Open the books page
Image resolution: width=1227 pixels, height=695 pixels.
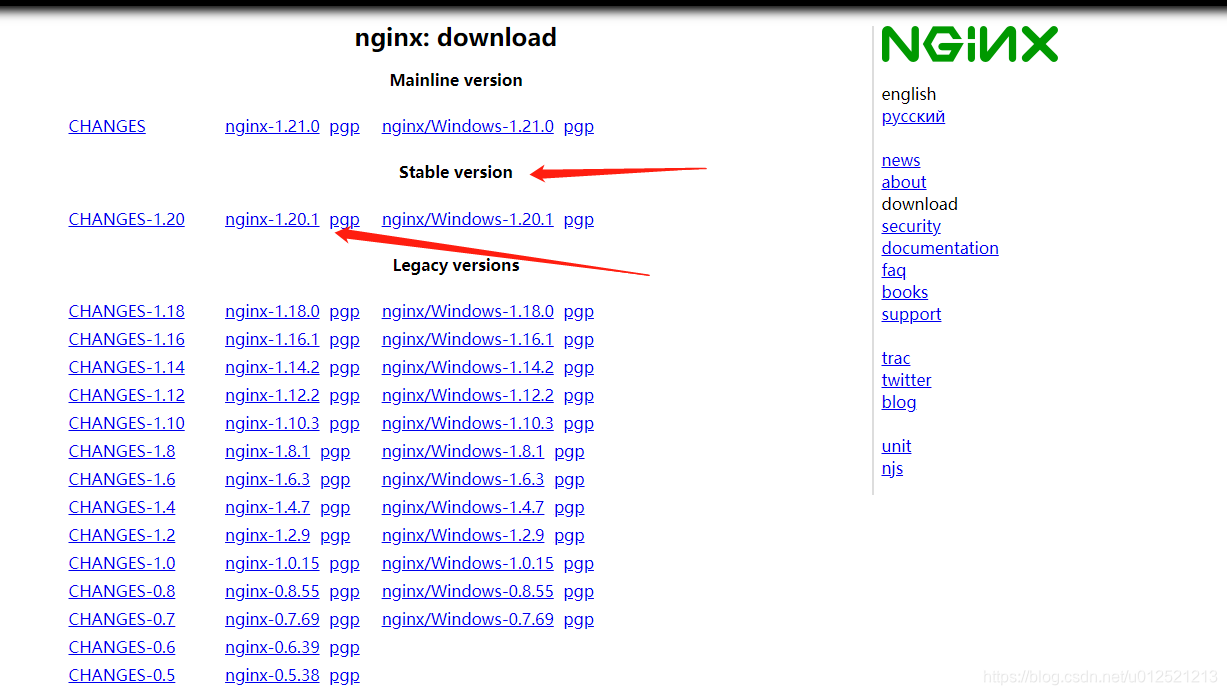[905, 293]
